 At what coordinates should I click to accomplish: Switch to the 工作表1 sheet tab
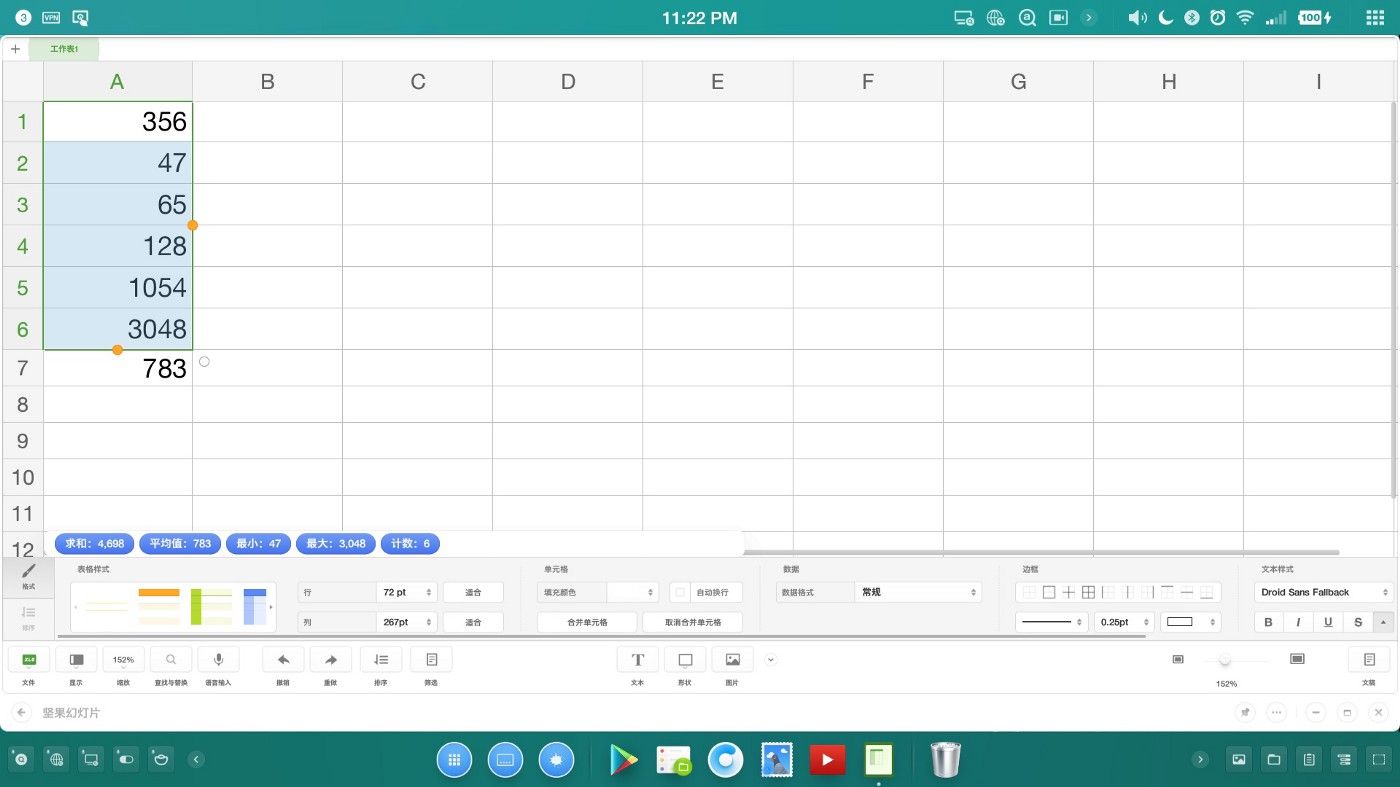click(64, 49)
